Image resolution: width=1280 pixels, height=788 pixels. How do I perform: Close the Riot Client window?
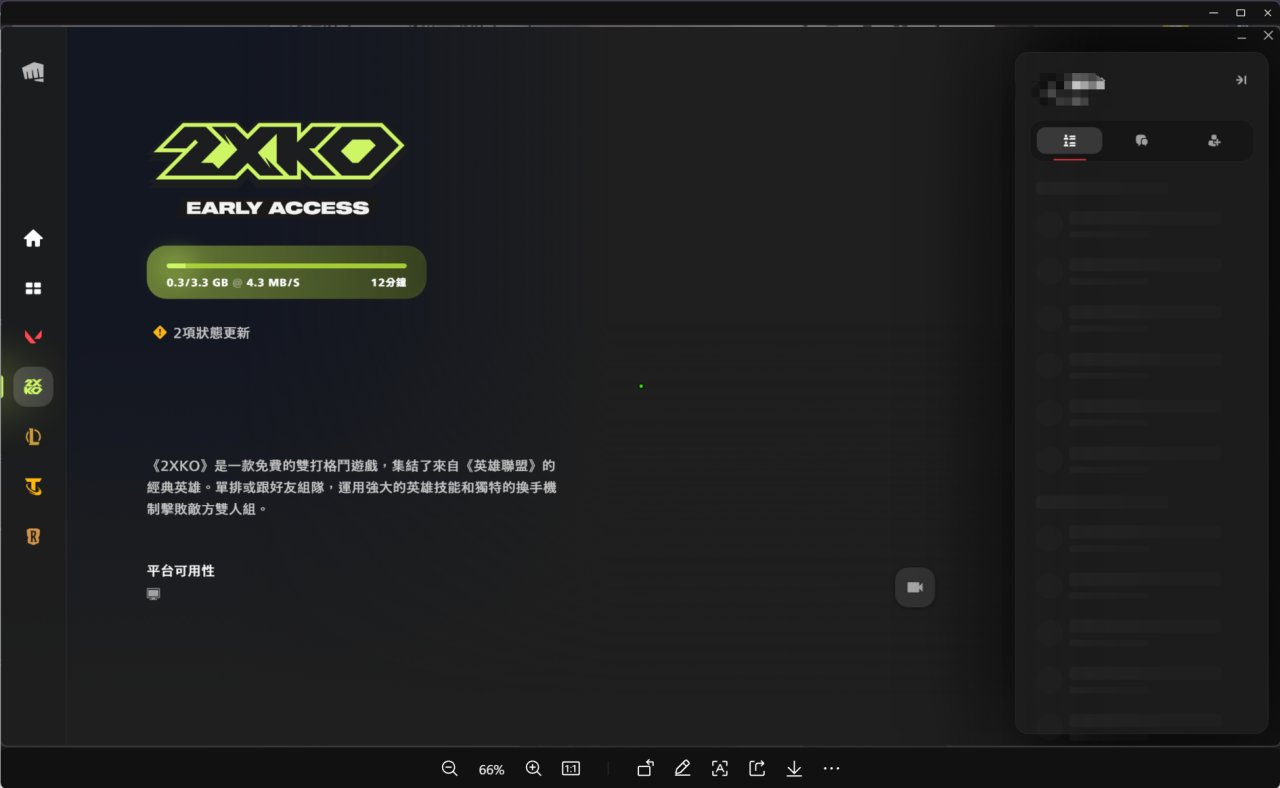click(1268, 36)
